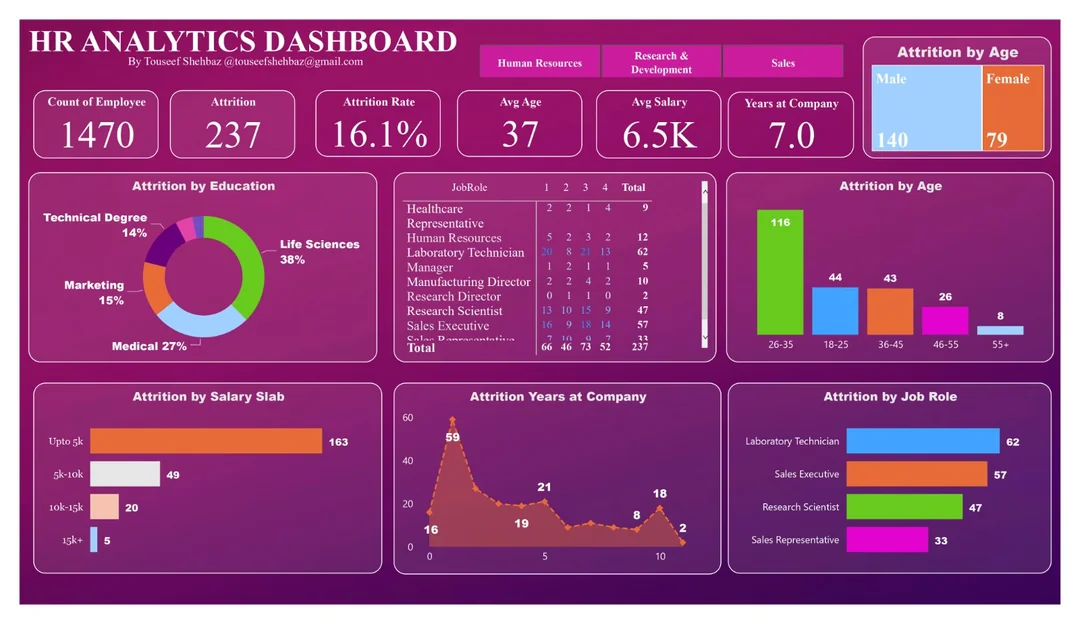Click the Total column header in table
Viewport: 1080px width, 624px height.
tap(633, 187)
